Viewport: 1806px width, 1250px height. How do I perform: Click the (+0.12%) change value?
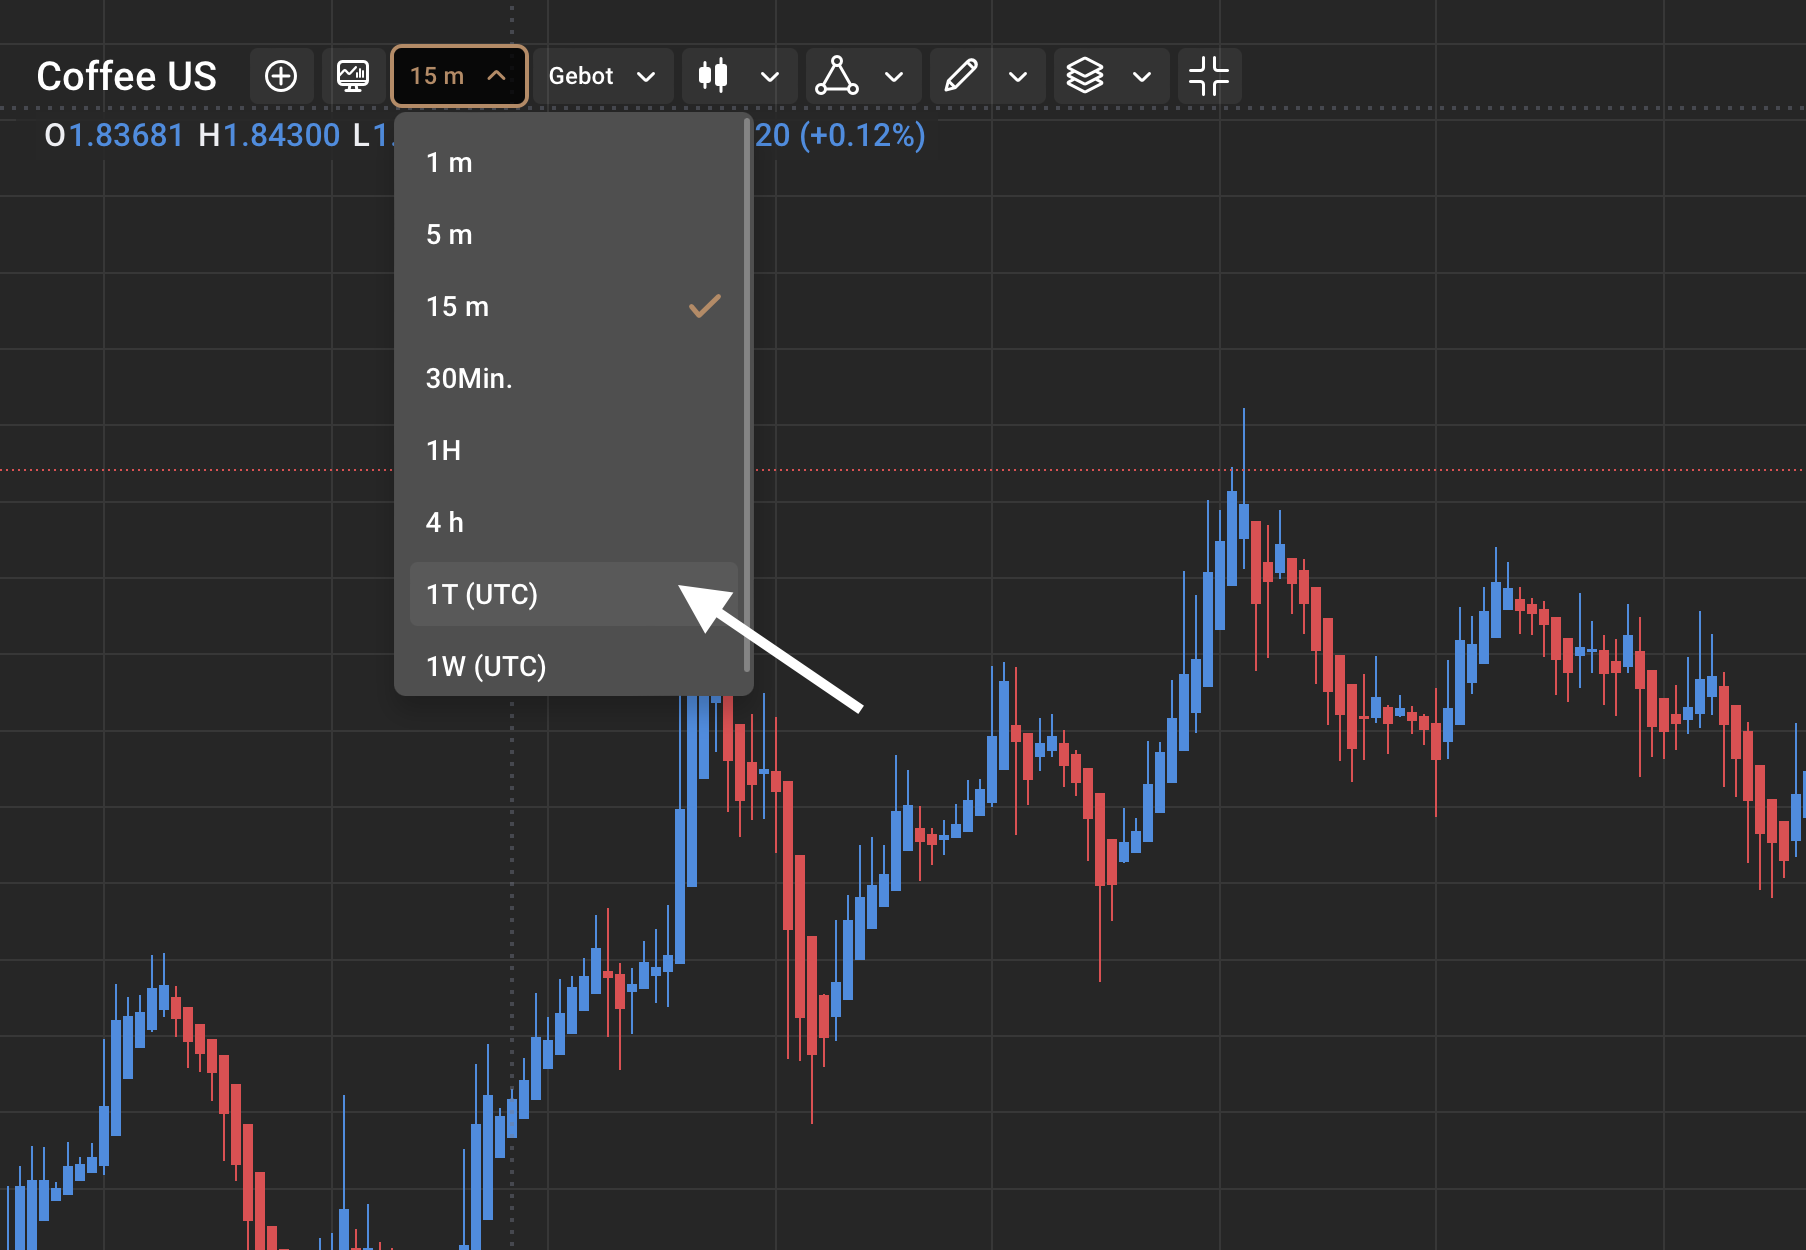tap(862, 135)
